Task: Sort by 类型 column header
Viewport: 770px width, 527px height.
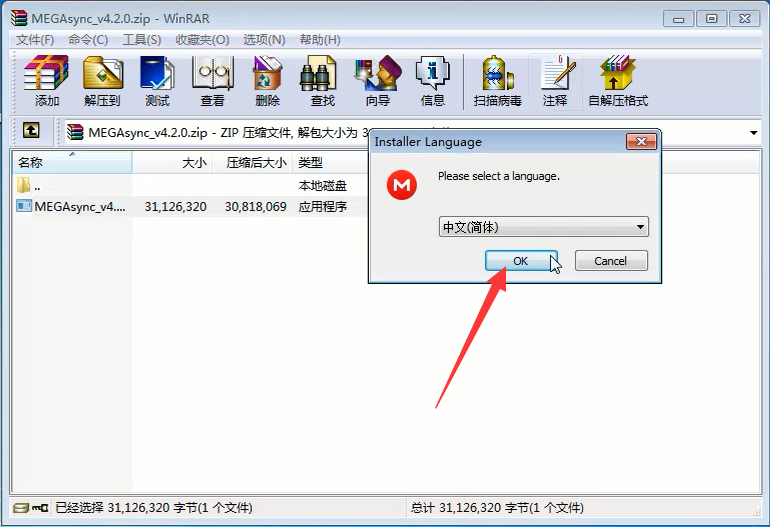Action: (x=330, y=162)
